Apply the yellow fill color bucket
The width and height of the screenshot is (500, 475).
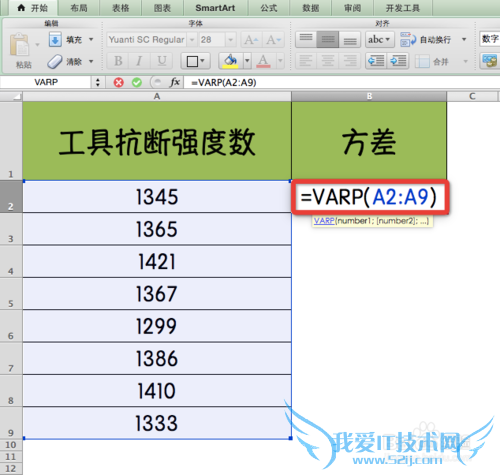pos(231,61)
